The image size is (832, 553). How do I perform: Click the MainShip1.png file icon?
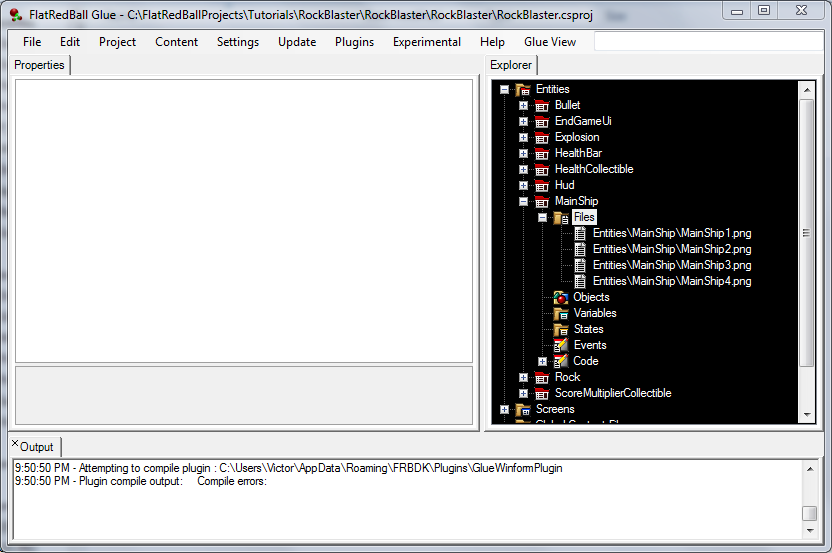(x=580, y=234)
